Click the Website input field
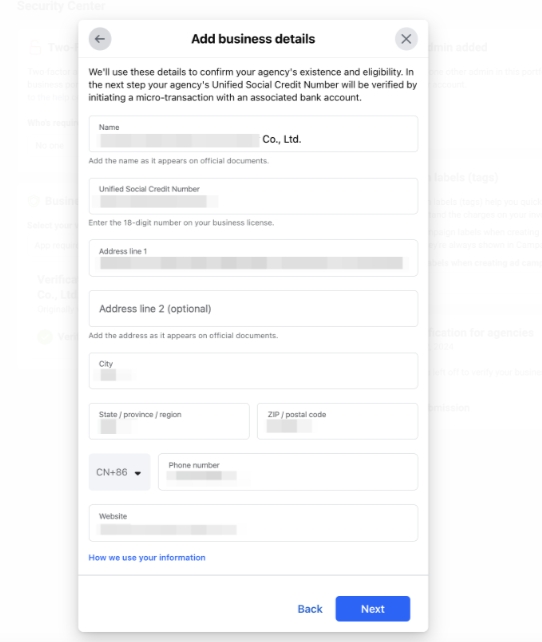Viewport: 542px width, 642px height. tap(253, 523)
